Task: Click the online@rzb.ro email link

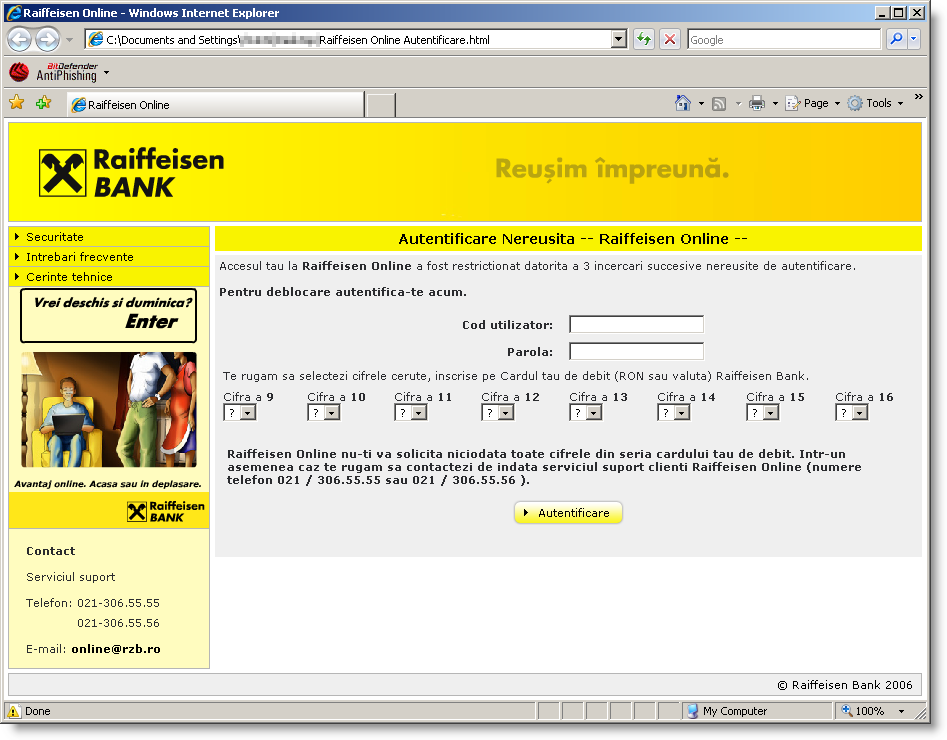Action: (x=116, y=649)
